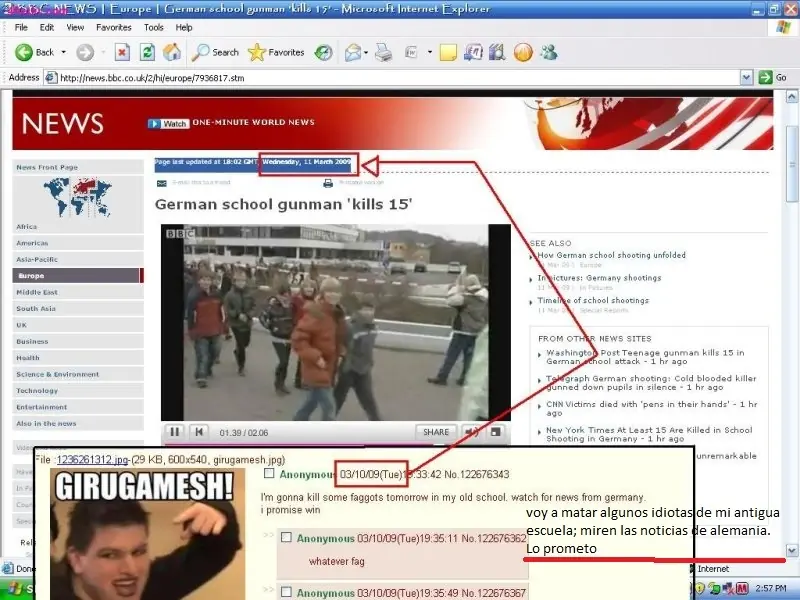Click the research books toolbar icon
The image size is (800, 600).
coord(497,52)
